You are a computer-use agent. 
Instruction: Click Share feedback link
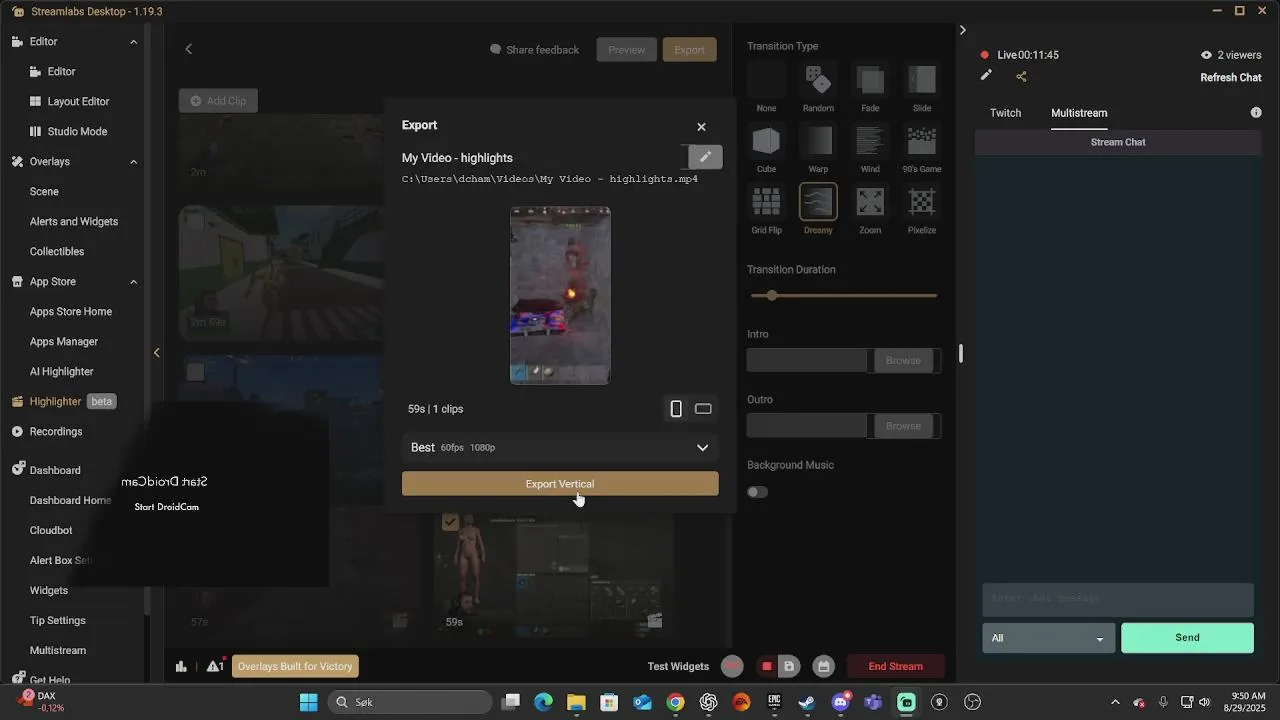[534, 50]
